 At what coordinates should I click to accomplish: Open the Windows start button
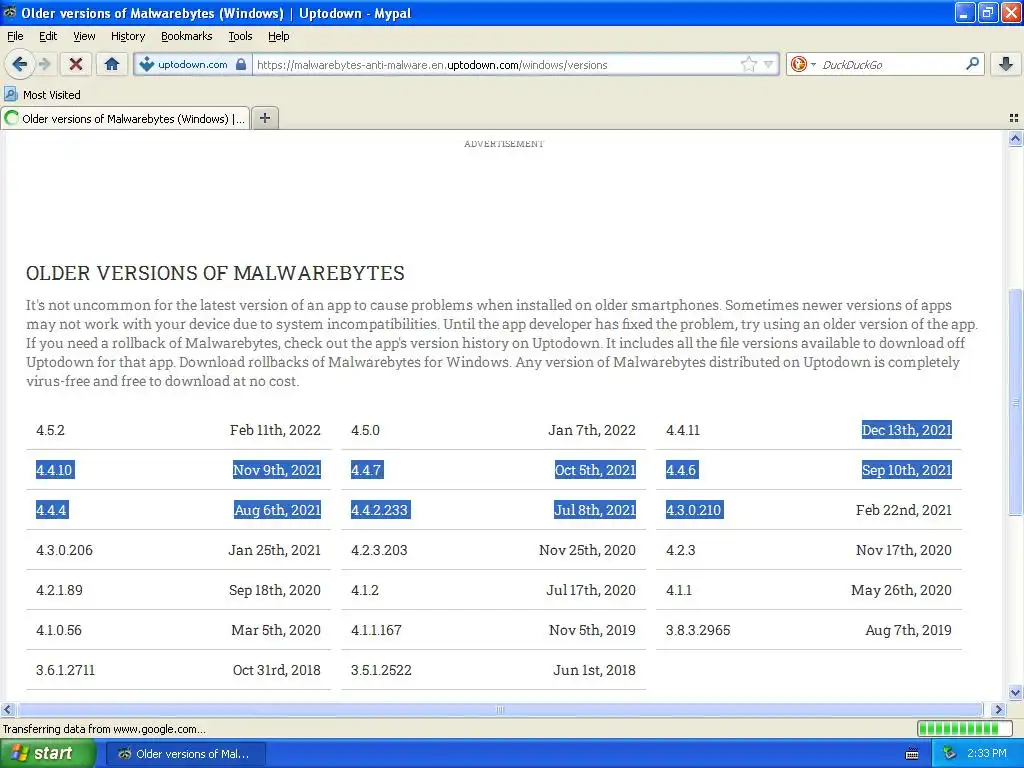(48, 754)
